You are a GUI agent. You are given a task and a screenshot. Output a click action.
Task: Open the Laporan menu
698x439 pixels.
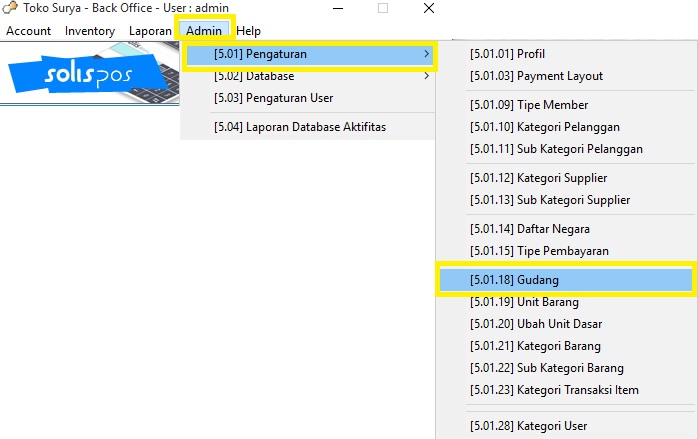(x=150, y=31)
